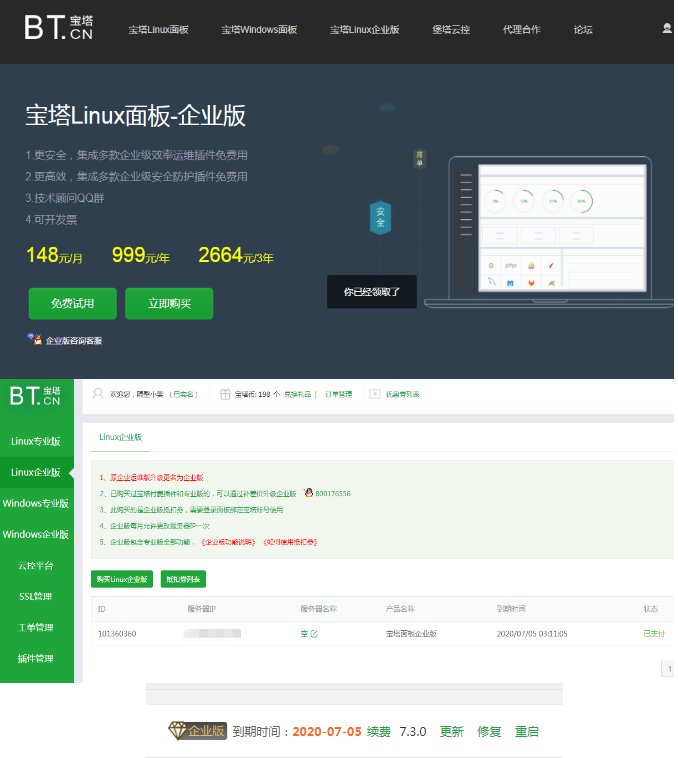The image size is (678, 758).
Task: Click the diamond 企业版 badge icon
Action: 197,730
